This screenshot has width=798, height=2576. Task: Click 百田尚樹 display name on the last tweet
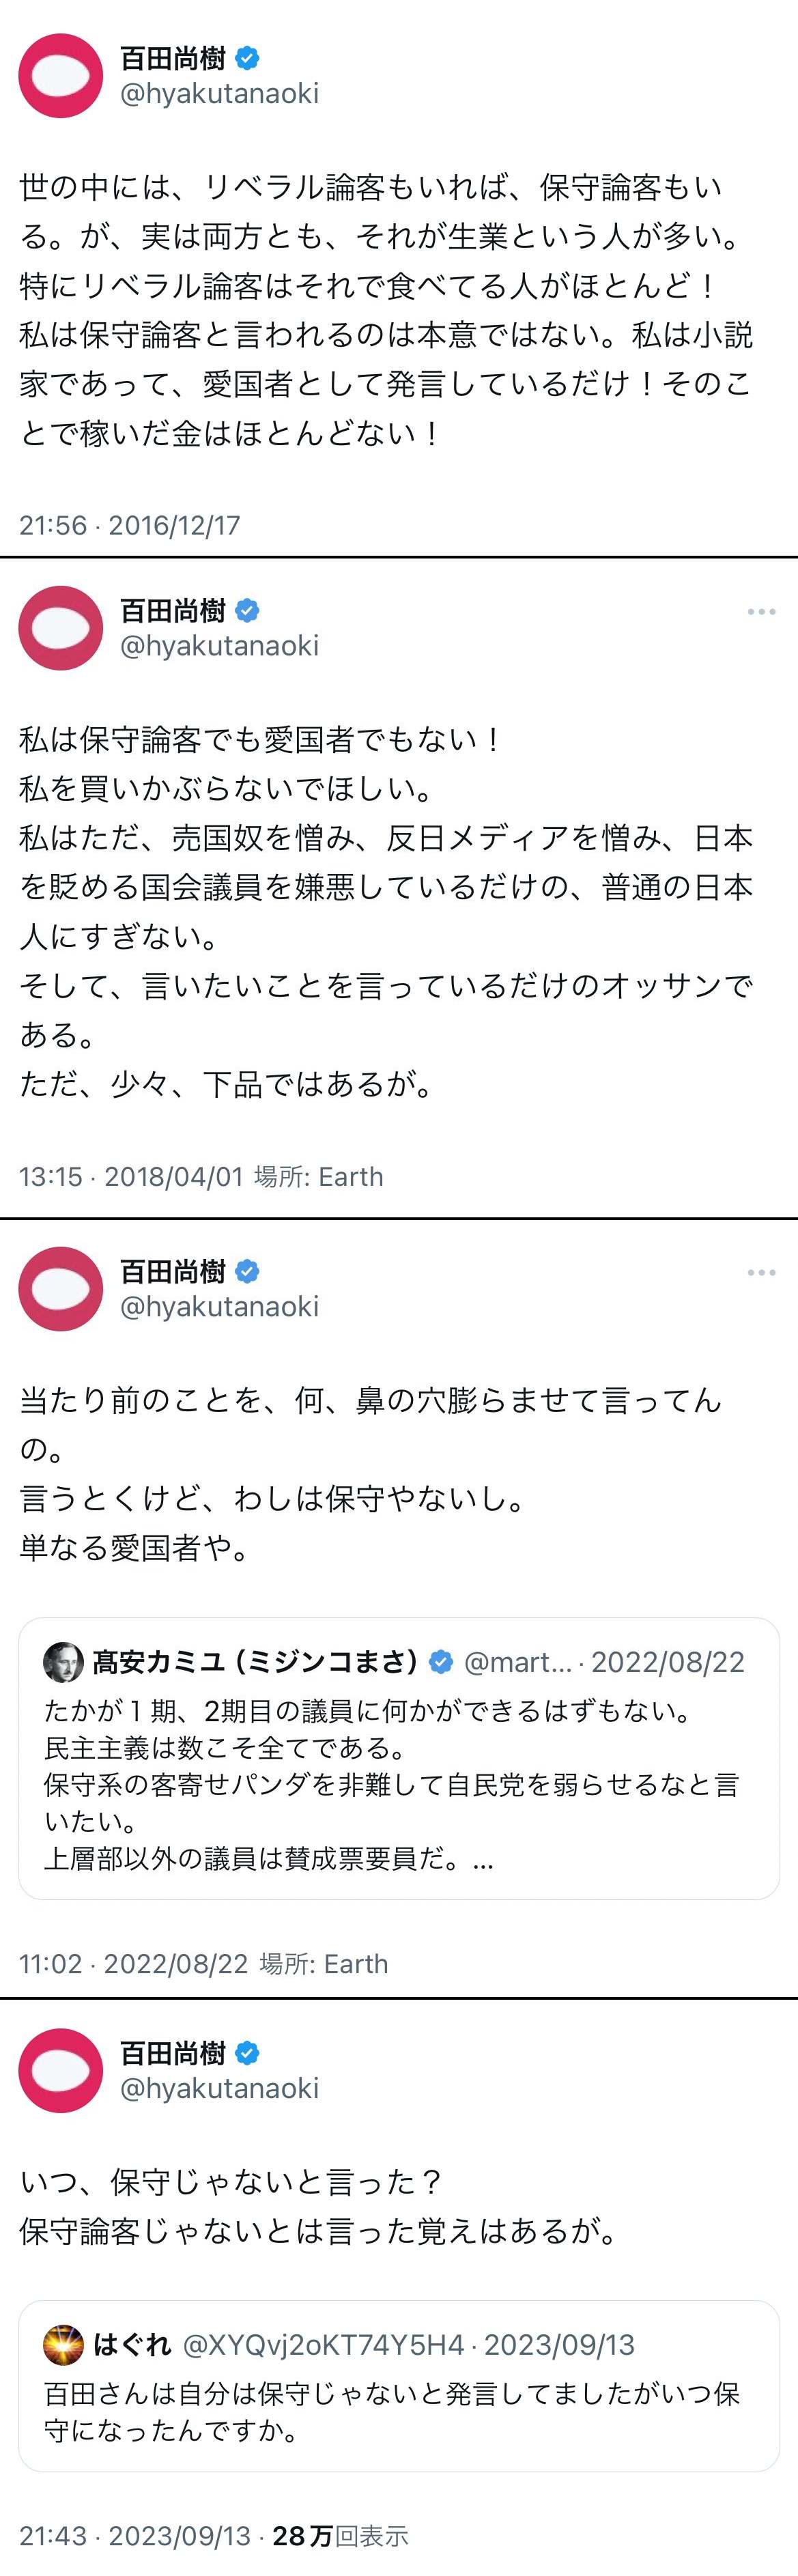coord(173,2053)
